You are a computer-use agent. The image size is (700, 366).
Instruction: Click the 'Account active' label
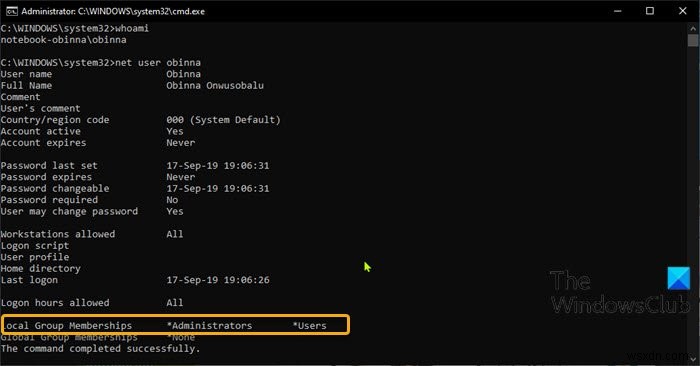(x=41, y=131)
